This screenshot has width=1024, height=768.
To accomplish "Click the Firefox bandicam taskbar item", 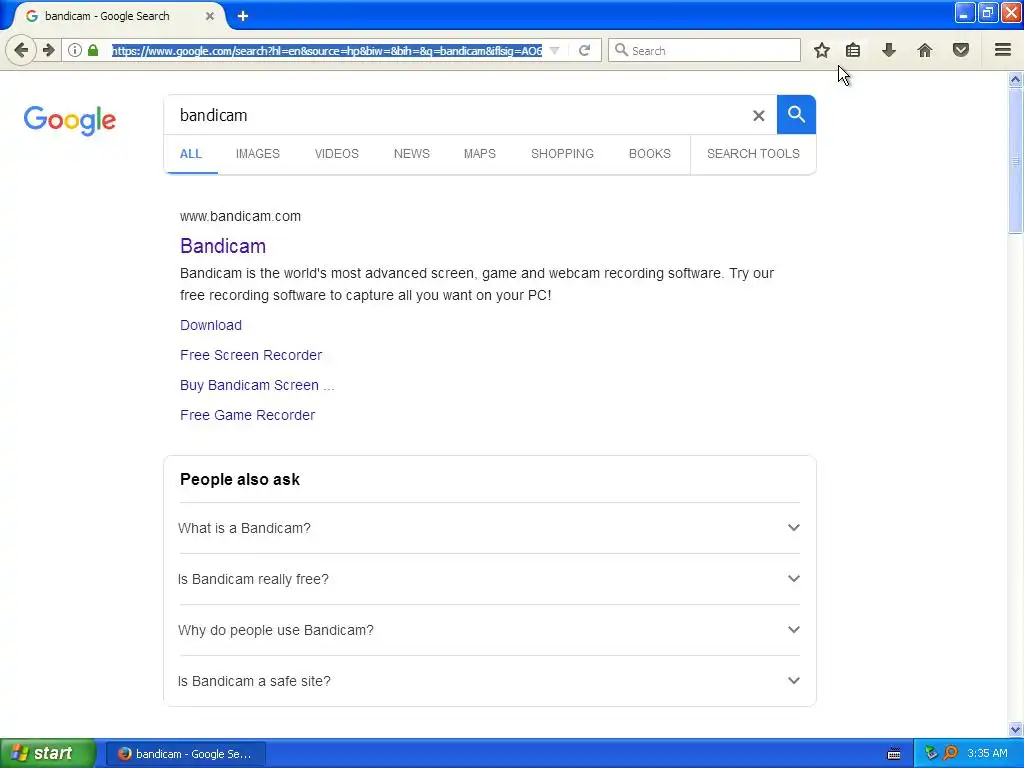I will (x=185, y=754).
